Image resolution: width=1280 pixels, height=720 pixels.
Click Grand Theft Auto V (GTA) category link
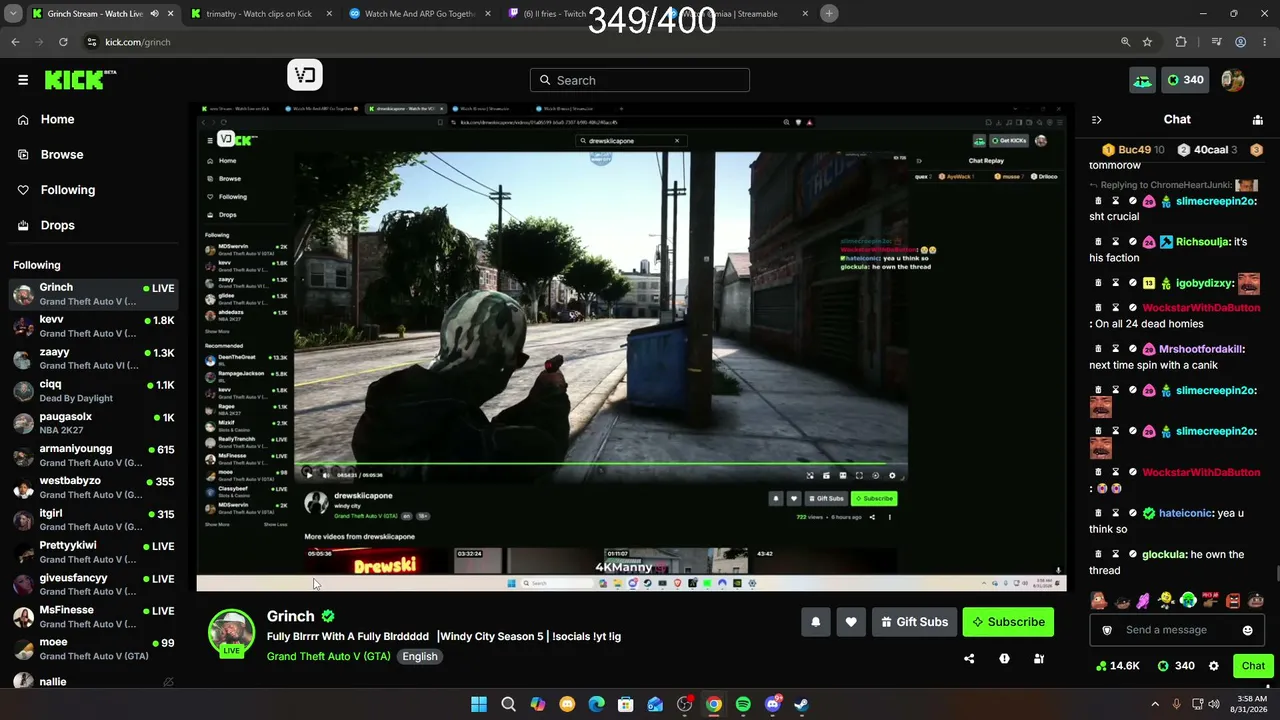click(328, 657)
